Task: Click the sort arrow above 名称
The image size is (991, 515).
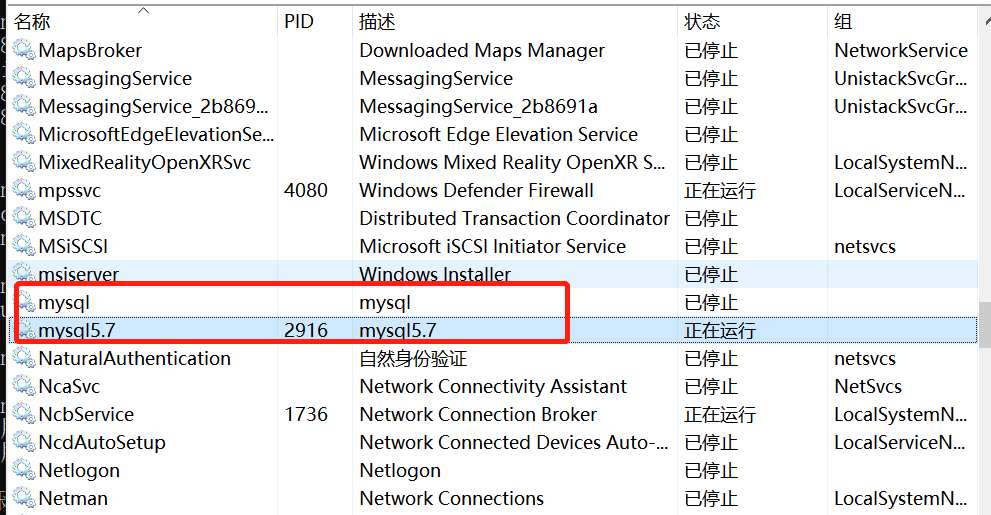Action: point(143,9)
